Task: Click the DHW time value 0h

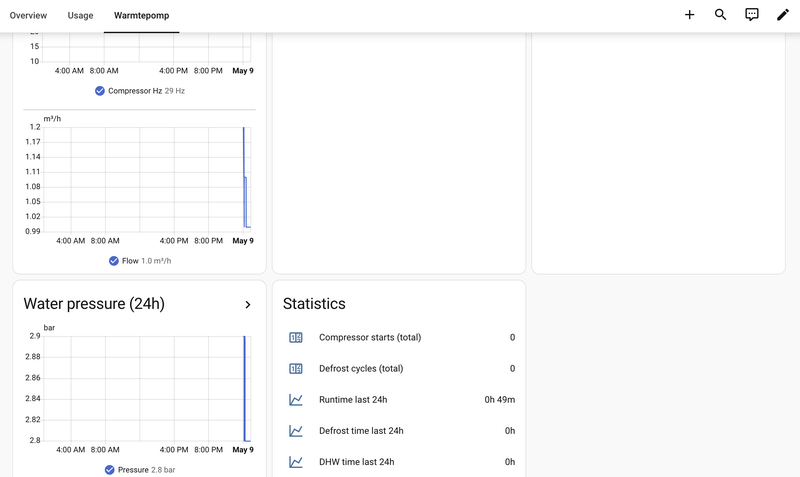Action: (x=510, y=462)
